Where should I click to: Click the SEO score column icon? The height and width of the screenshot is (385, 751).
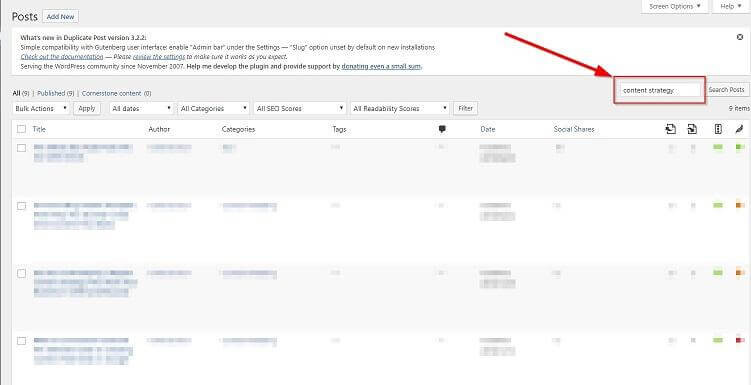pyautogui.click(x=718, y=129)
